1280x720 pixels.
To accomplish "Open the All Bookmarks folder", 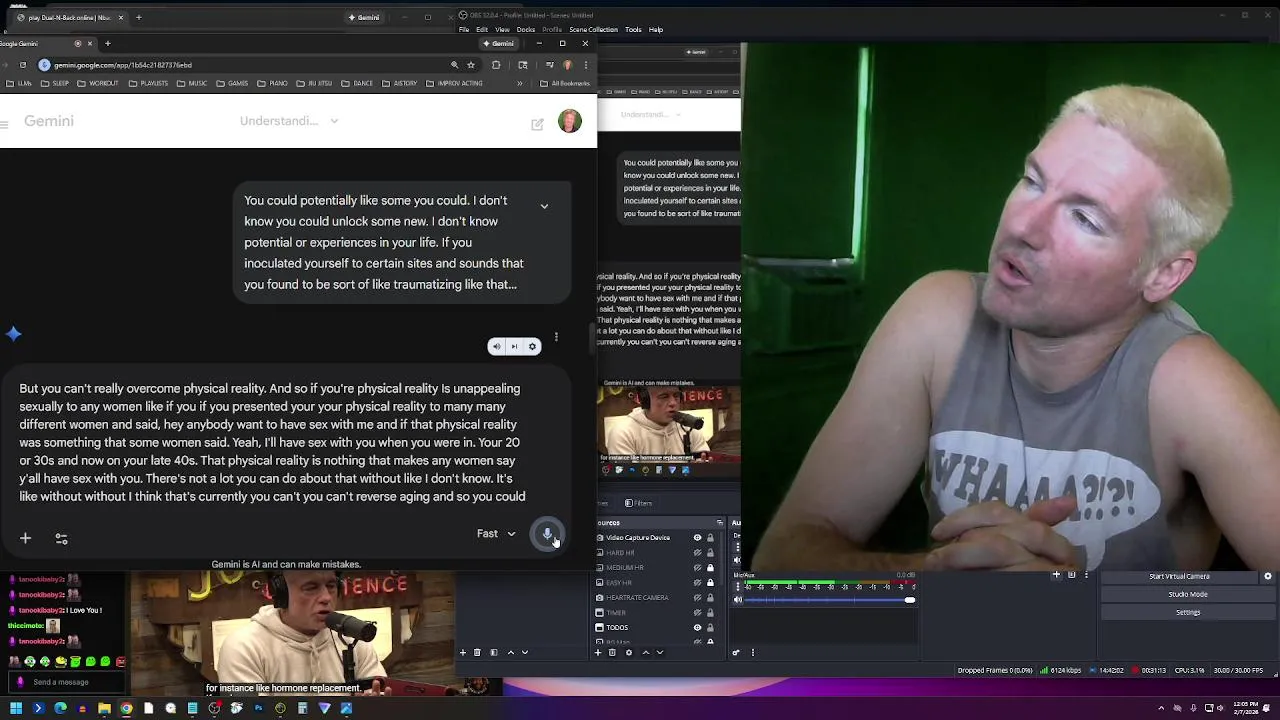I will click(x=565, y=83).
